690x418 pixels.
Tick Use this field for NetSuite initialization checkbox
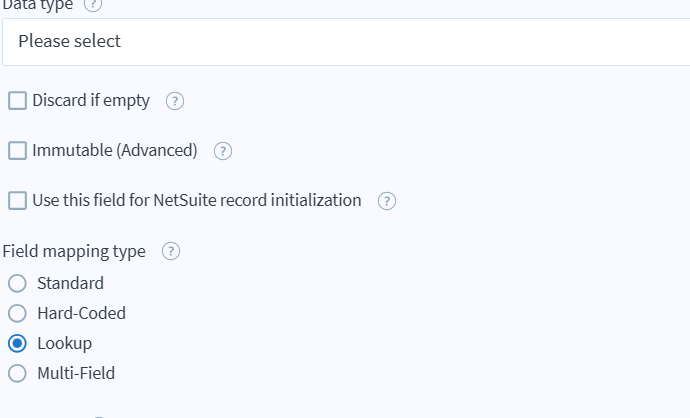tap(17, 200)
